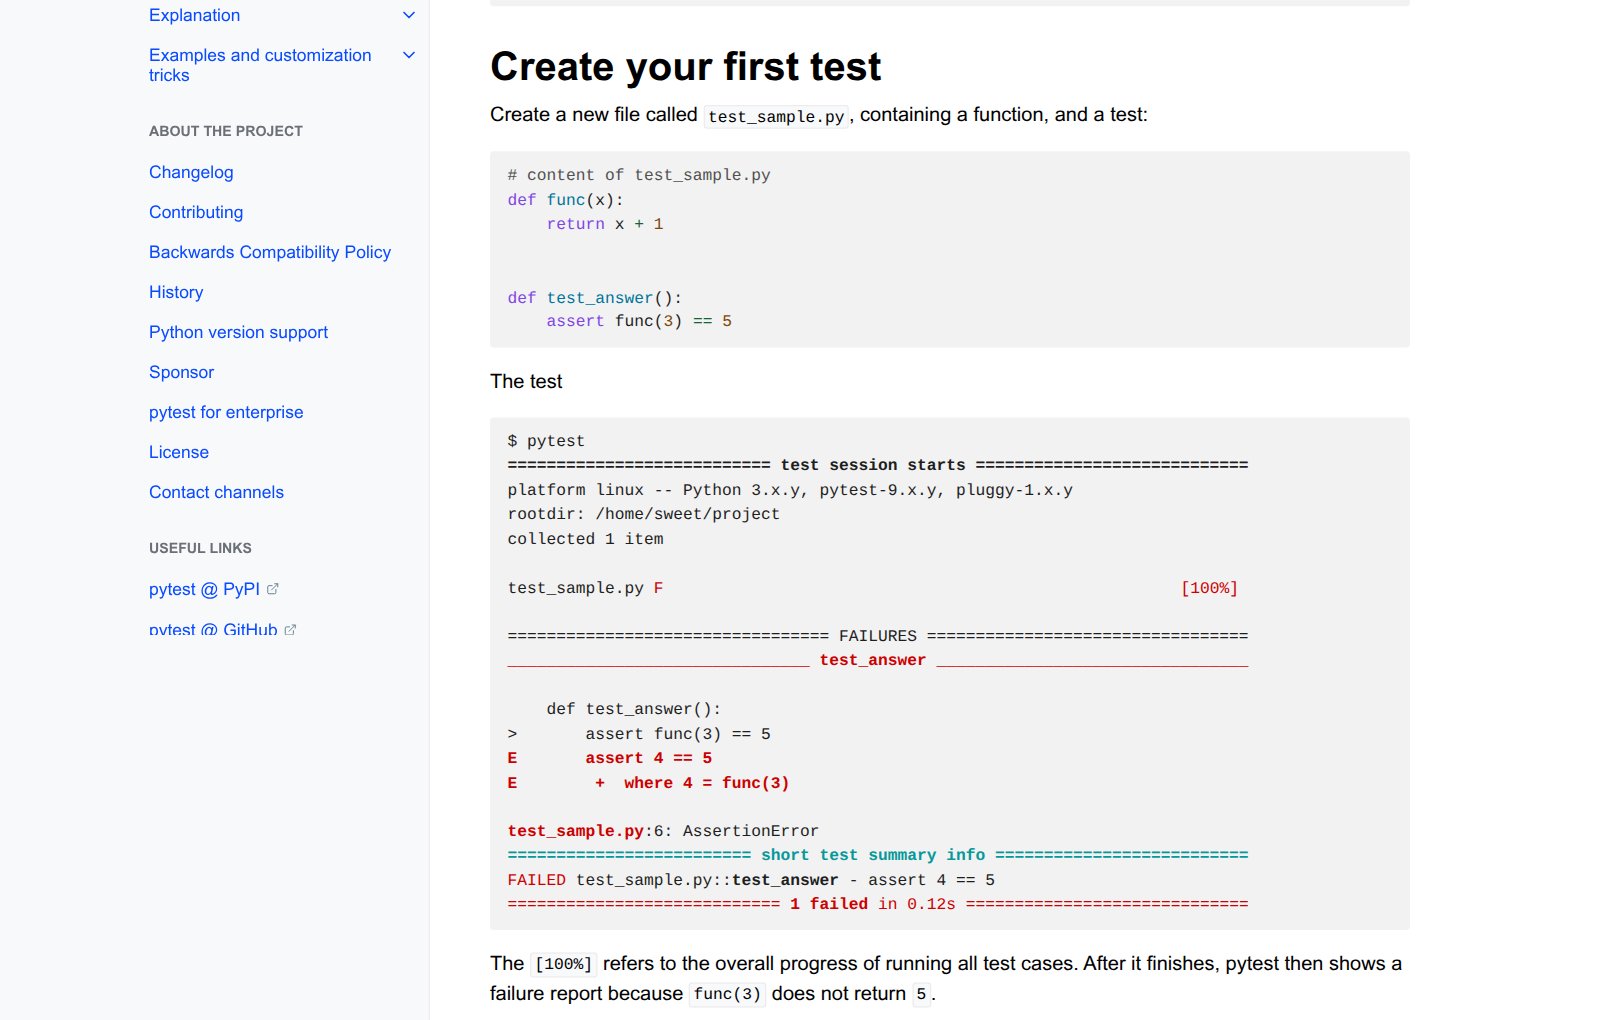Click the ABOUT THE PROJECT section label
Image resolution: width=1600 pixels, height=1020 pixels.
pos(226,131)
